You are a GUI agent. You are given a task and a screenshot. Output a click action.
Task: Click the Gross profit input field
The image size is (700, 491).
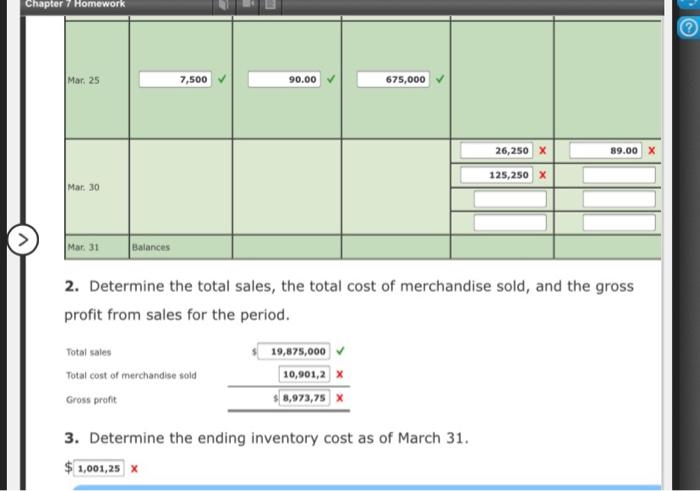[x=304, y=398]
